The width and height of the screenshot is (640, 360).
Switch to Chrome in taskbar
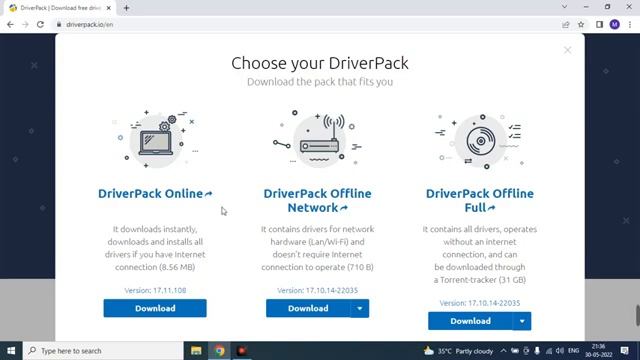(220, 351)
